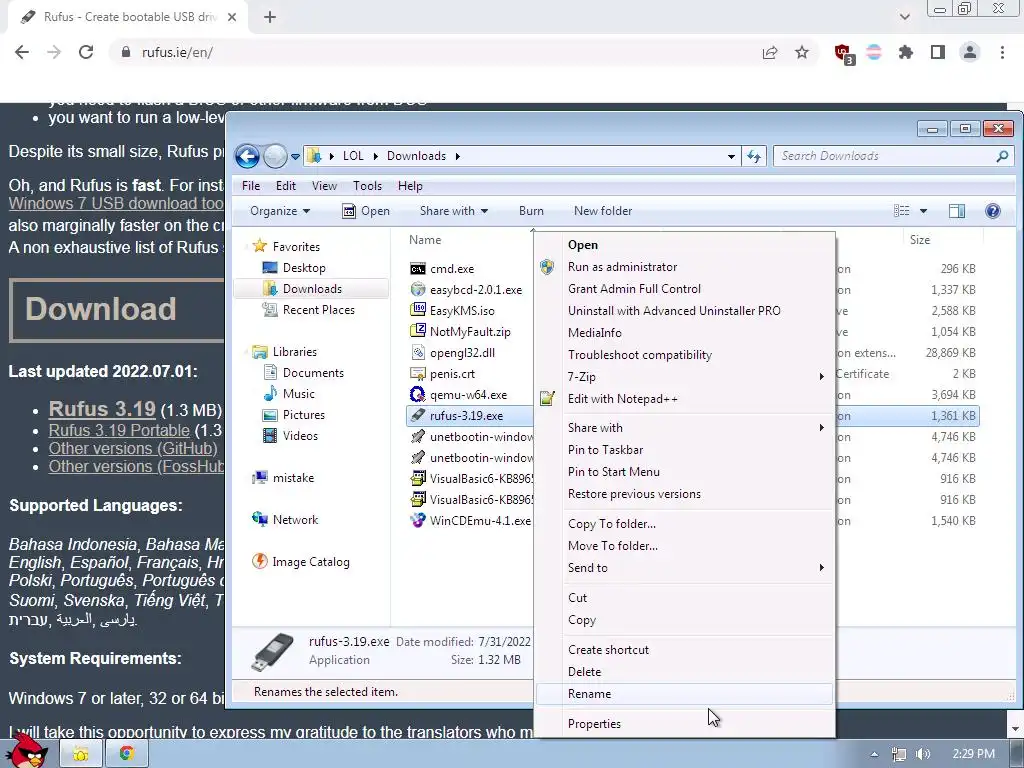Screen dimensions: 1024x768
Task: Follow the Other versions (GitHub) link
Action: pos(133,448)
